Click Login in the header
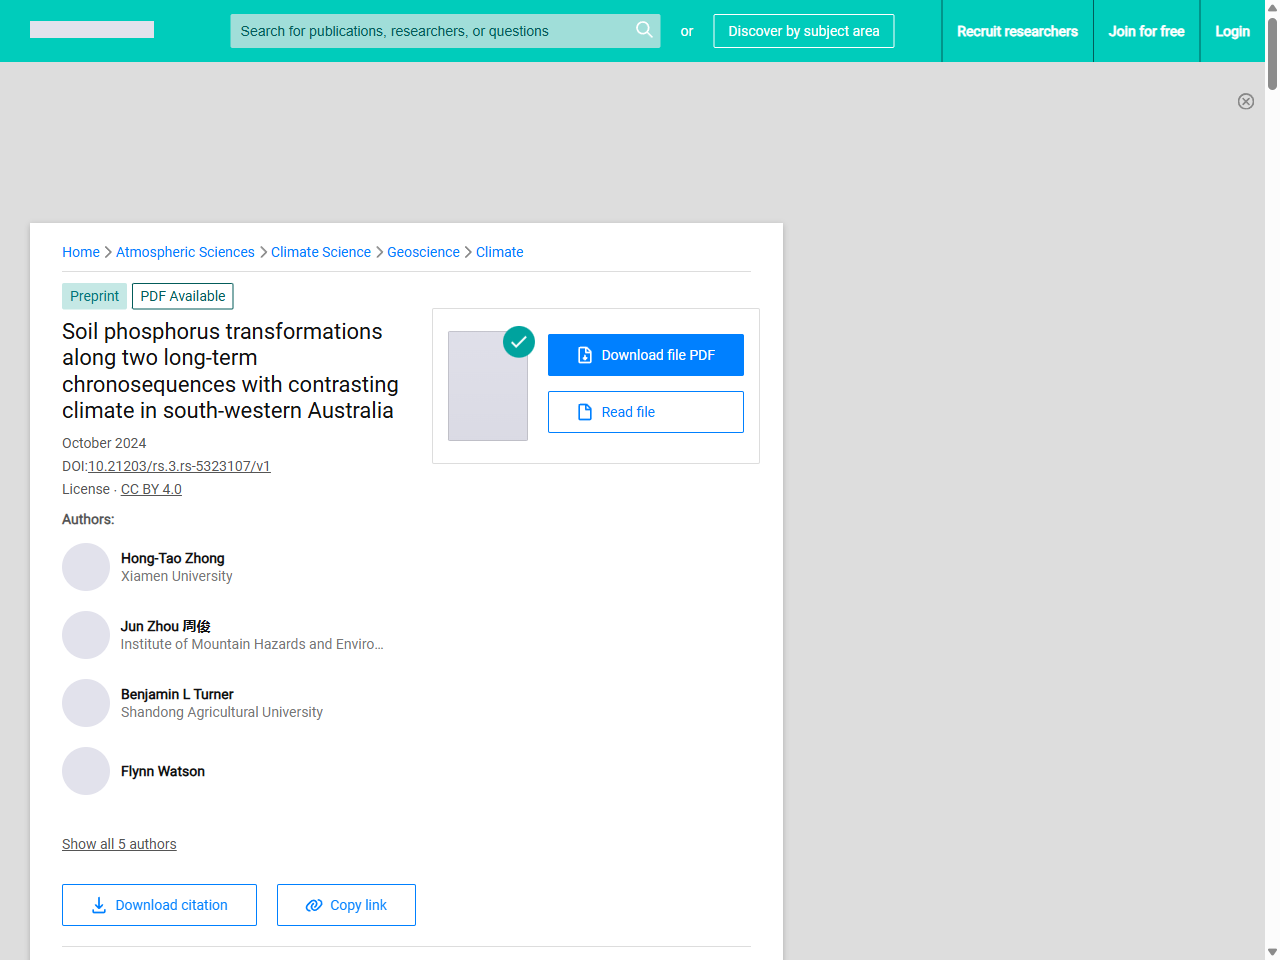 point(1232,31)
